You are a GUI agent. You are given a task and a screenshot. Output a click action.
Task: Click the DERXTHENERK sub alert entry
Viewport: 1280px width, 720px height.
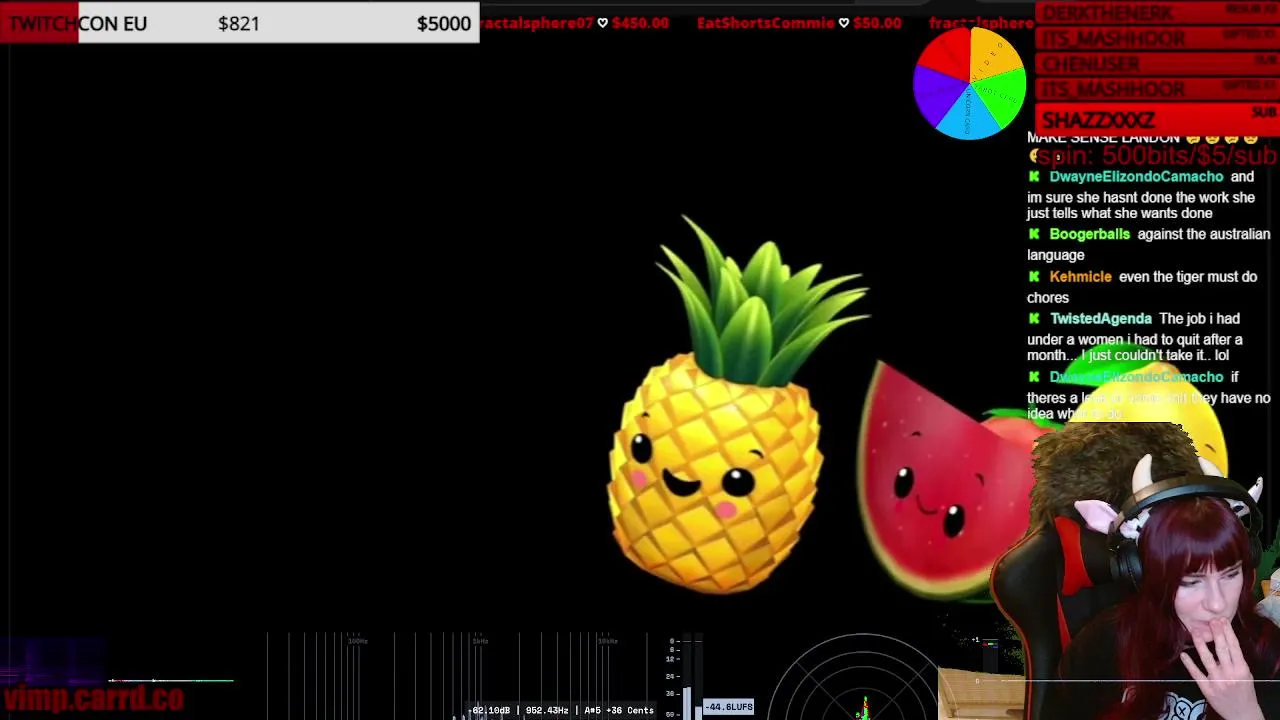point(1157,13)
